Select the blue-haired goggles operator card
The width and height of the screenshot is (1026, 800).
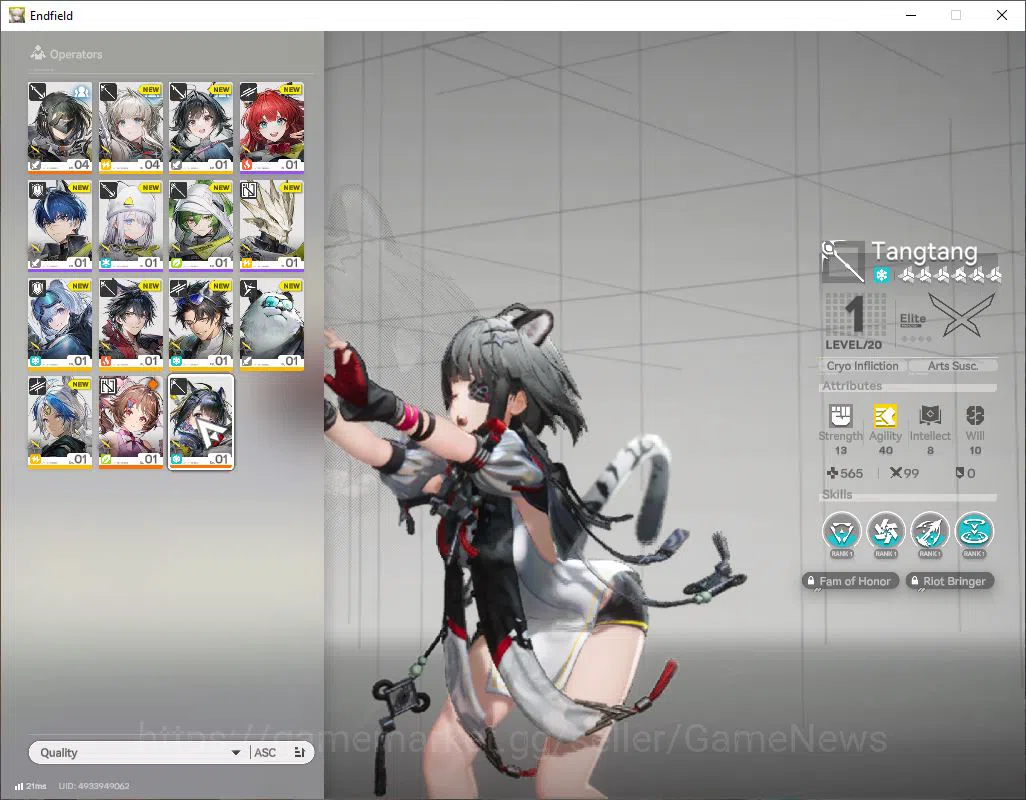click(60, 324)
